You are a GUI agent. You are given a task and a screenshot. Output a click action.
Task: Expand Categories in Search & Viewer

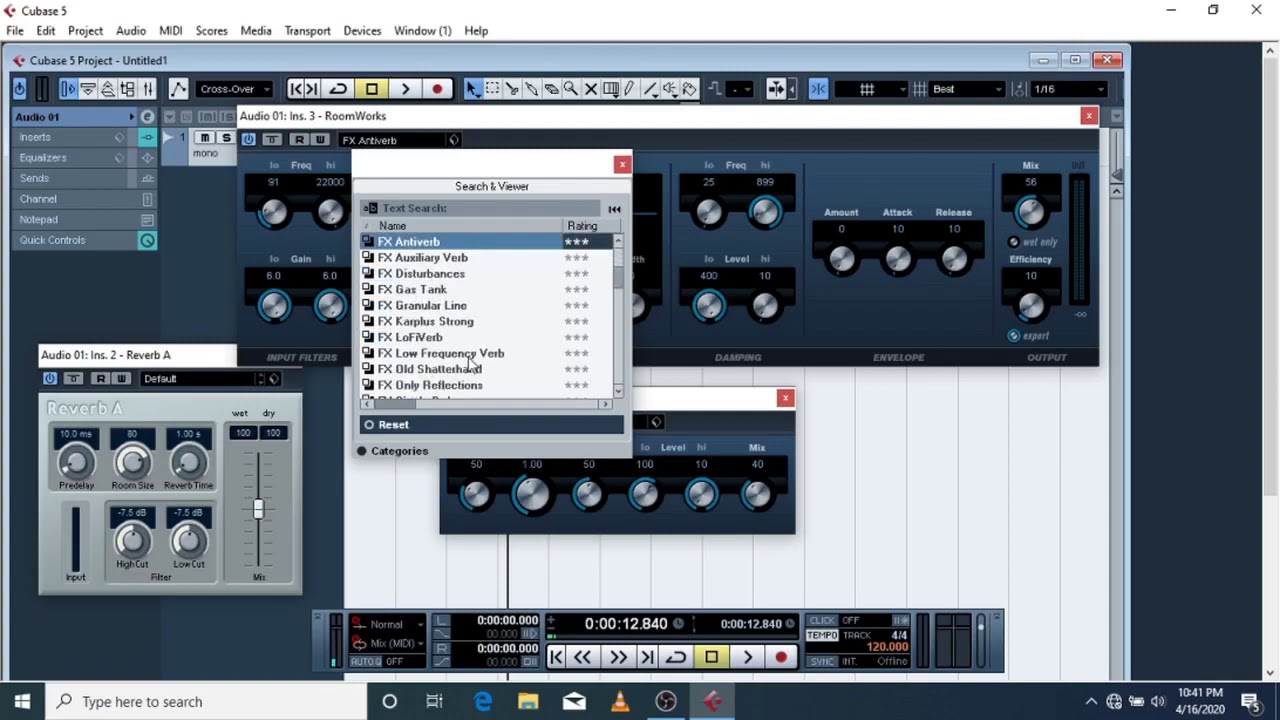pos(392,451)
